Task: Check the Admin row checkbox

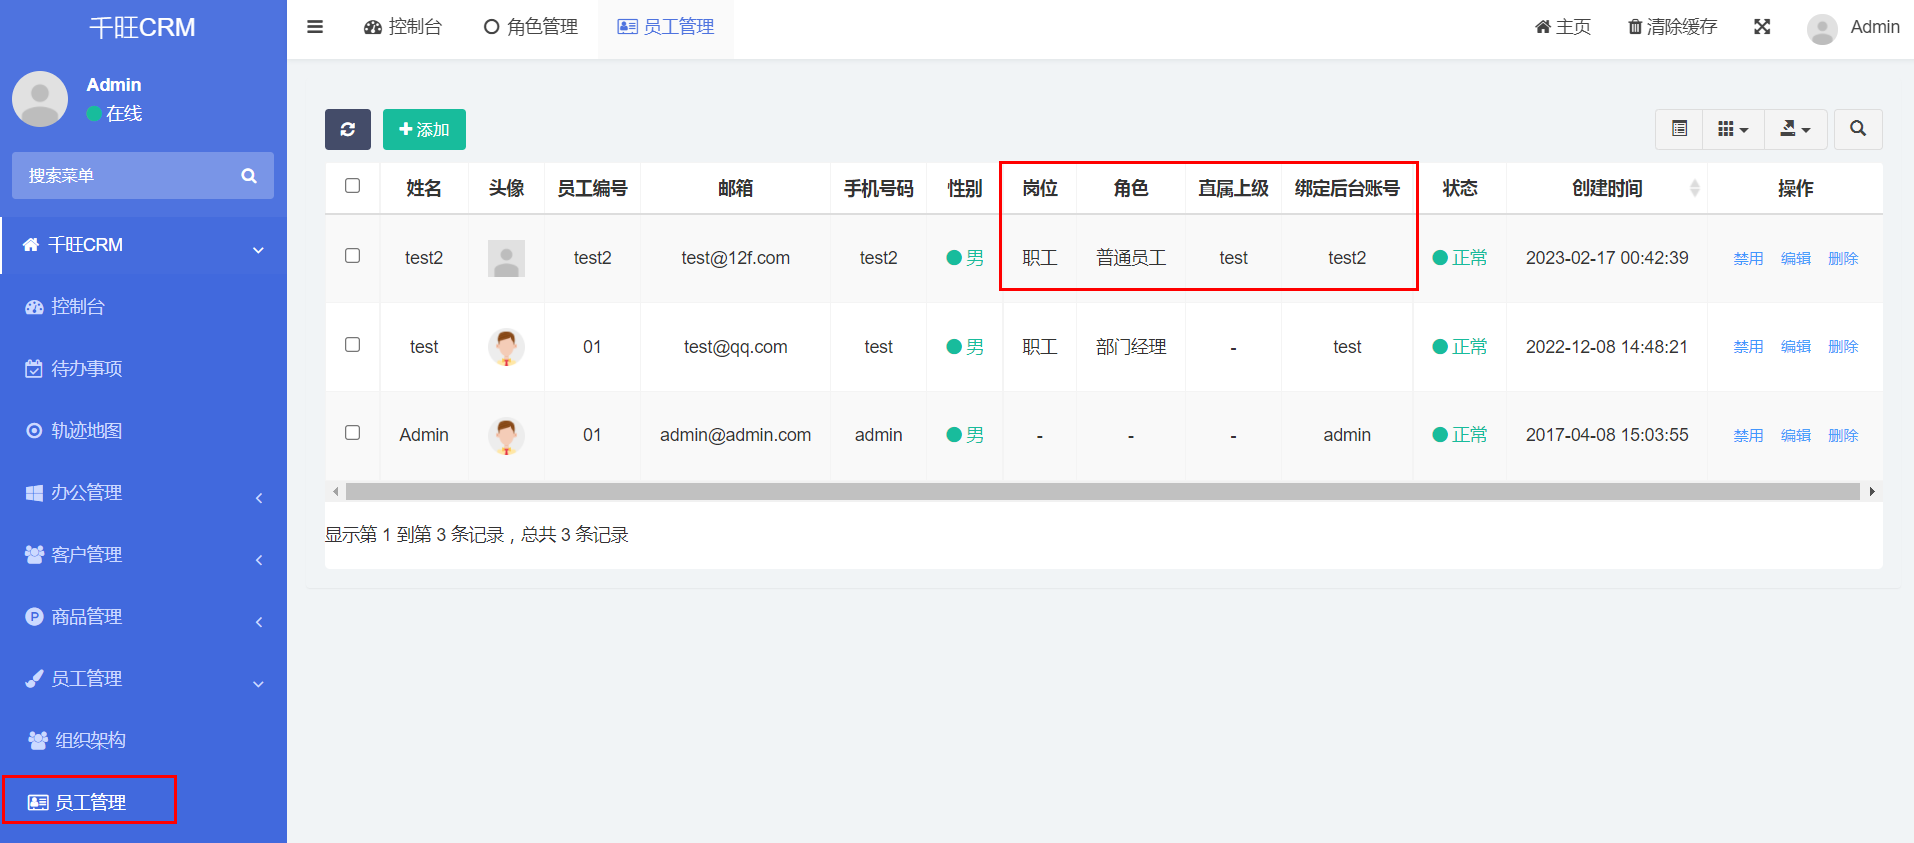Action: (x=352, y=433)
